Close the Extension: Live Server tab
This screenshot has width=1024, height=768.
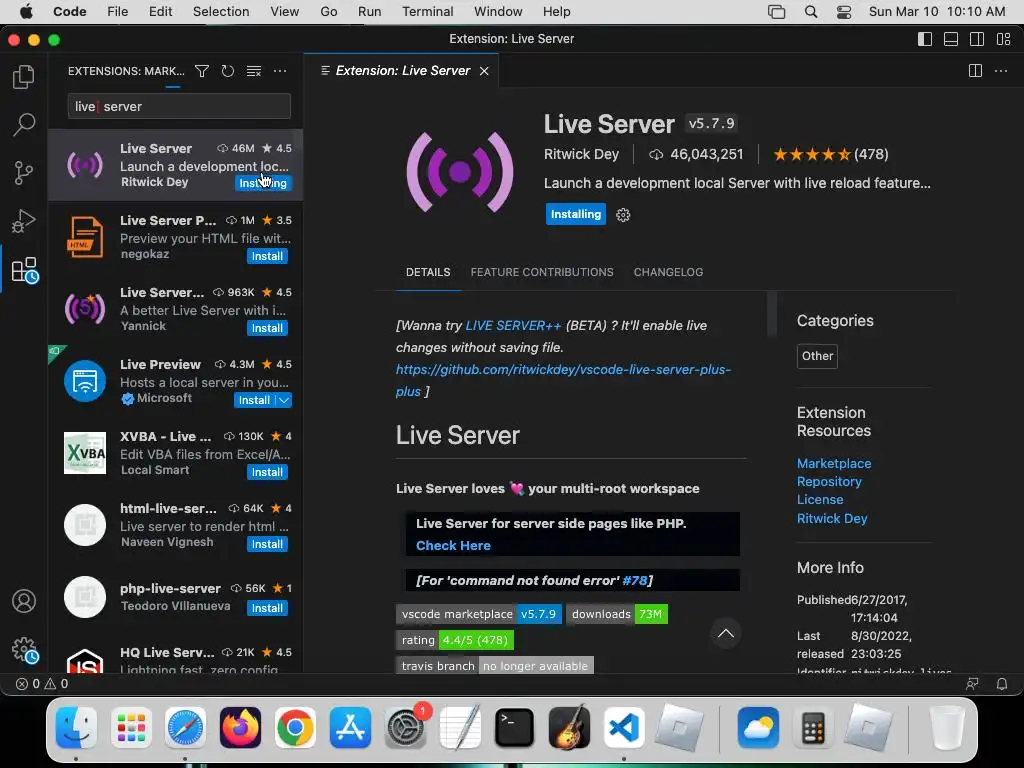click(484, 71)
